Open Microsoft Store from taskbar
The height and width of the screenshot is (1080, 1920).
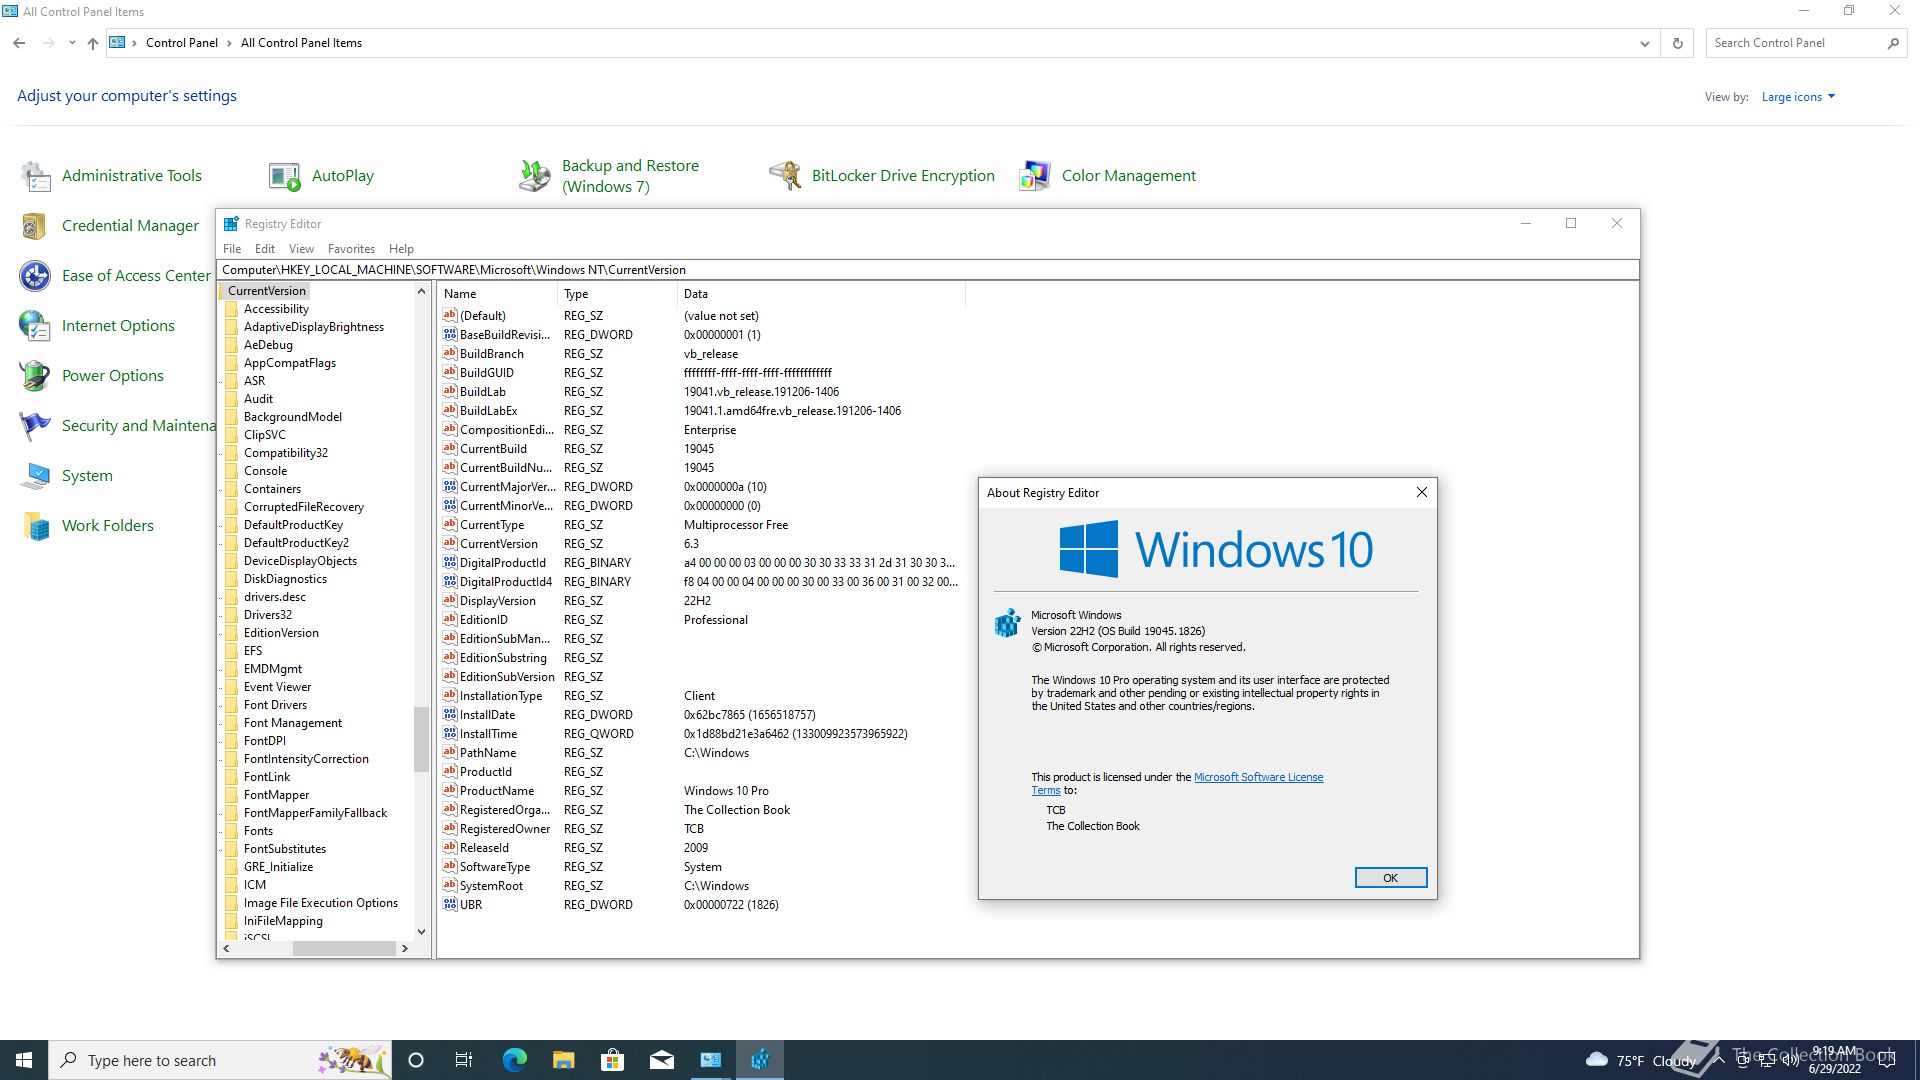coord(612,1060)
